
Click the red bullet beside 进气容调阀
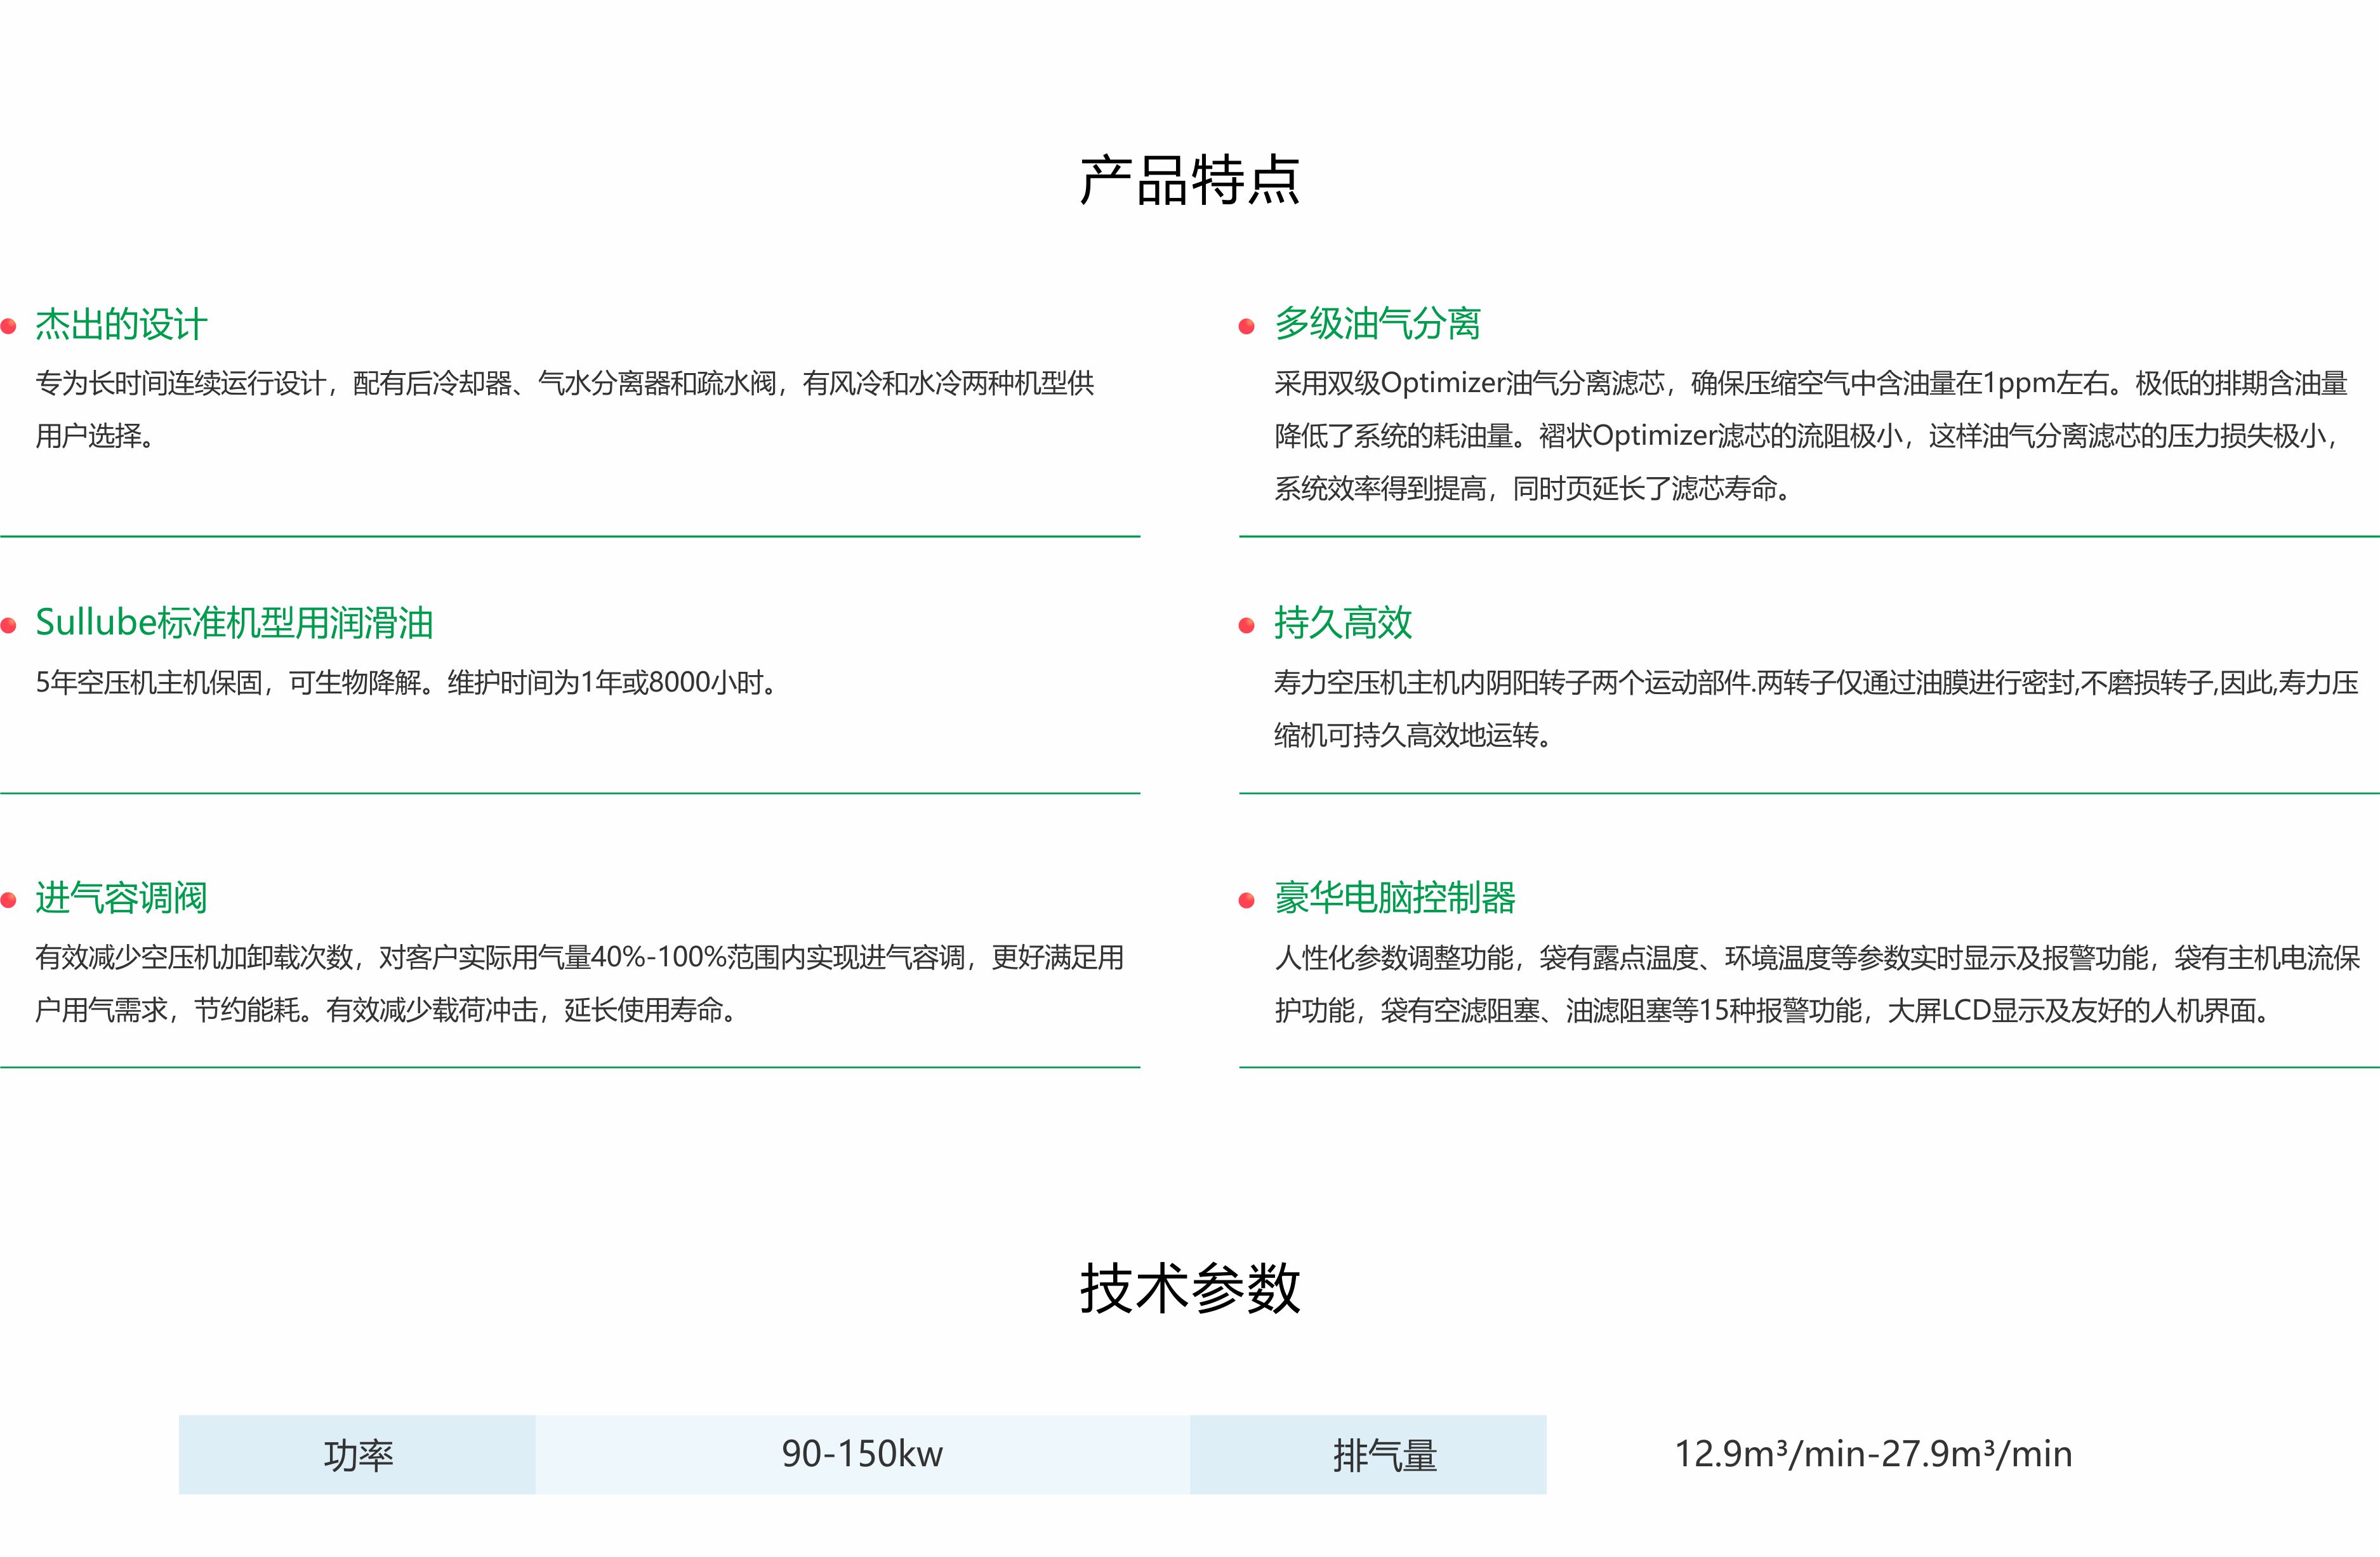(x=9, y=900)
